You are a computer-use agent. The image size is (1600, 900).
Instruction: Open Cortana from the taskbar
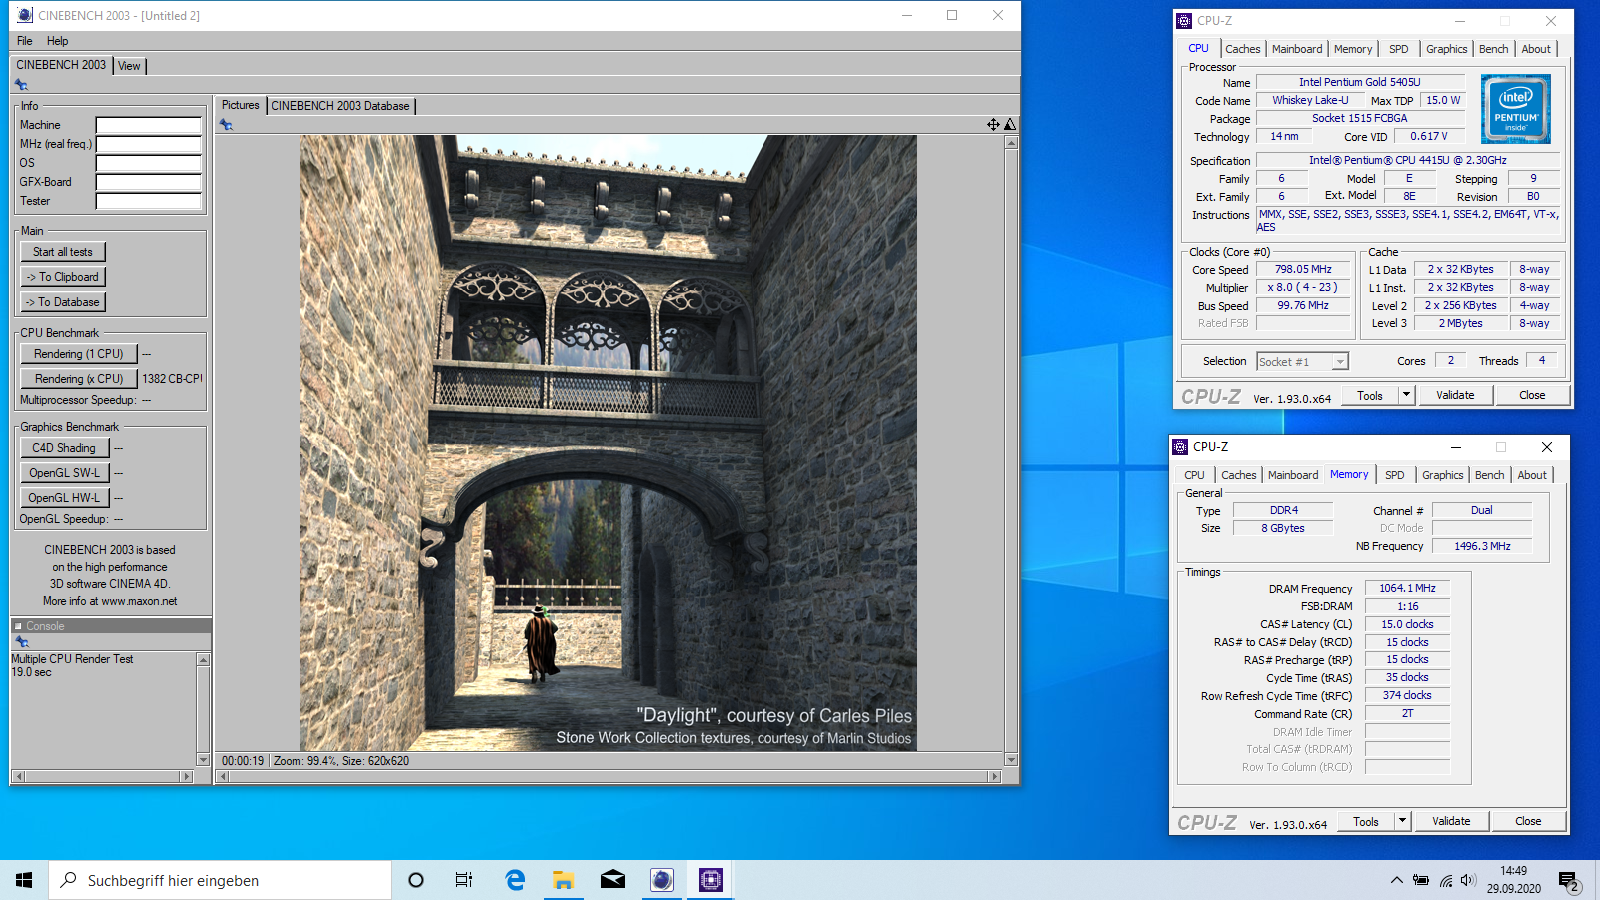click(x=416, y=880)
